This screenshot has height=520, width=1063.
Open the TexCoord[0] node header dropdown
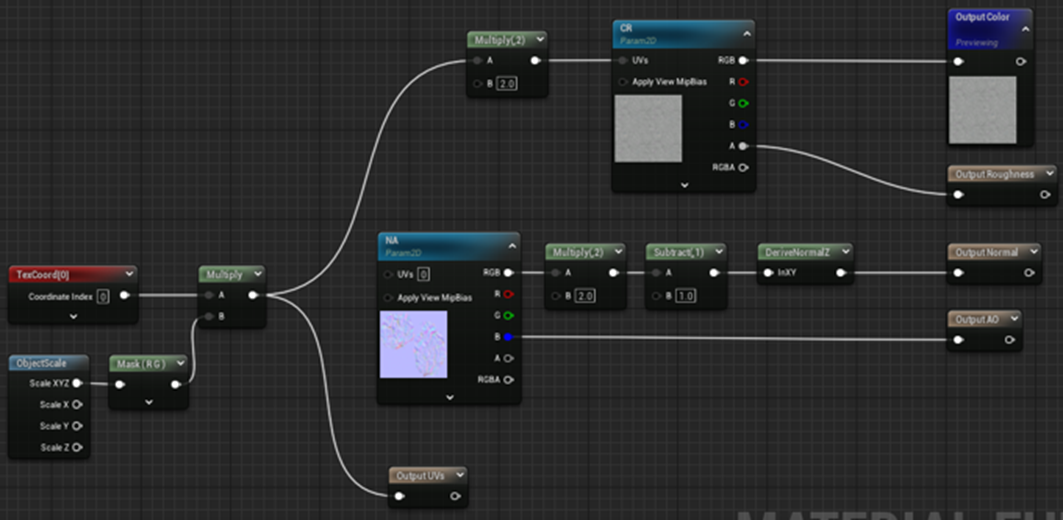point(129,274)
